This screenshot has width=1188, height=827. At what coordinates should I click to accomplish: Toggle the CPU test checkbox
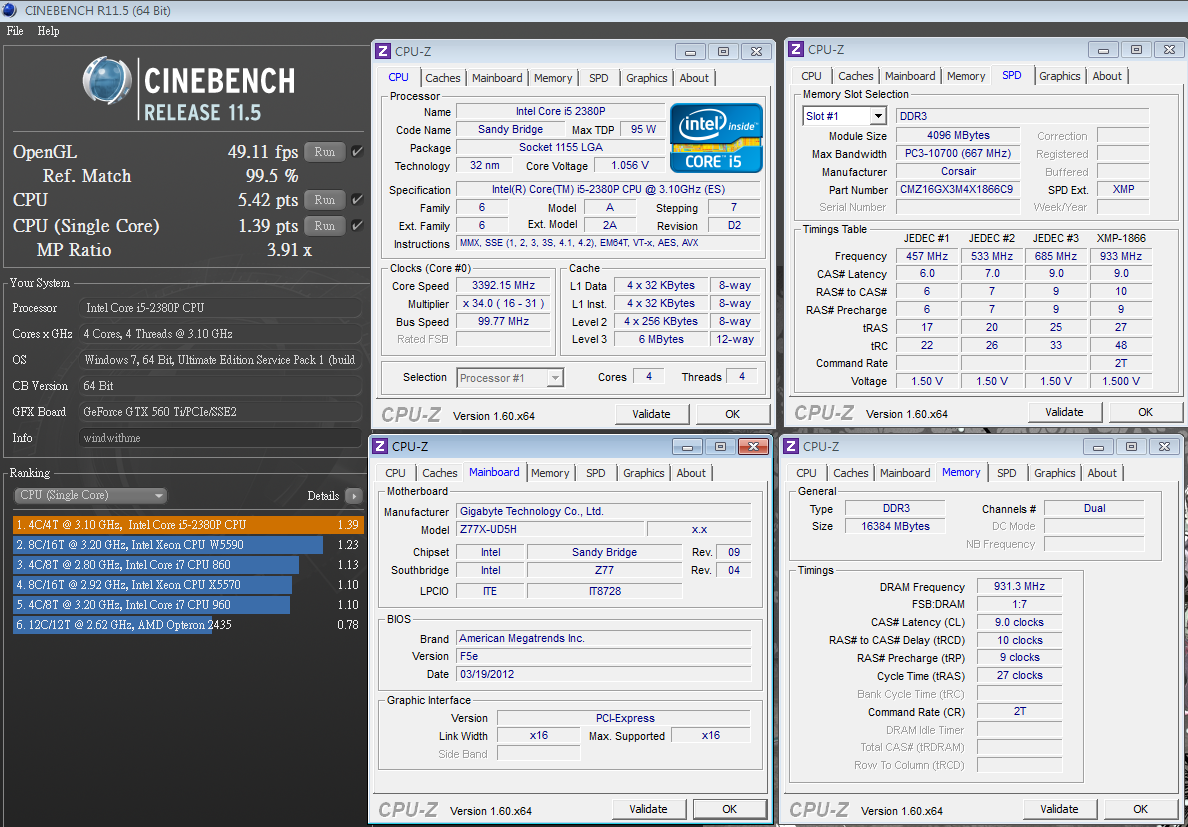[358, 200]
